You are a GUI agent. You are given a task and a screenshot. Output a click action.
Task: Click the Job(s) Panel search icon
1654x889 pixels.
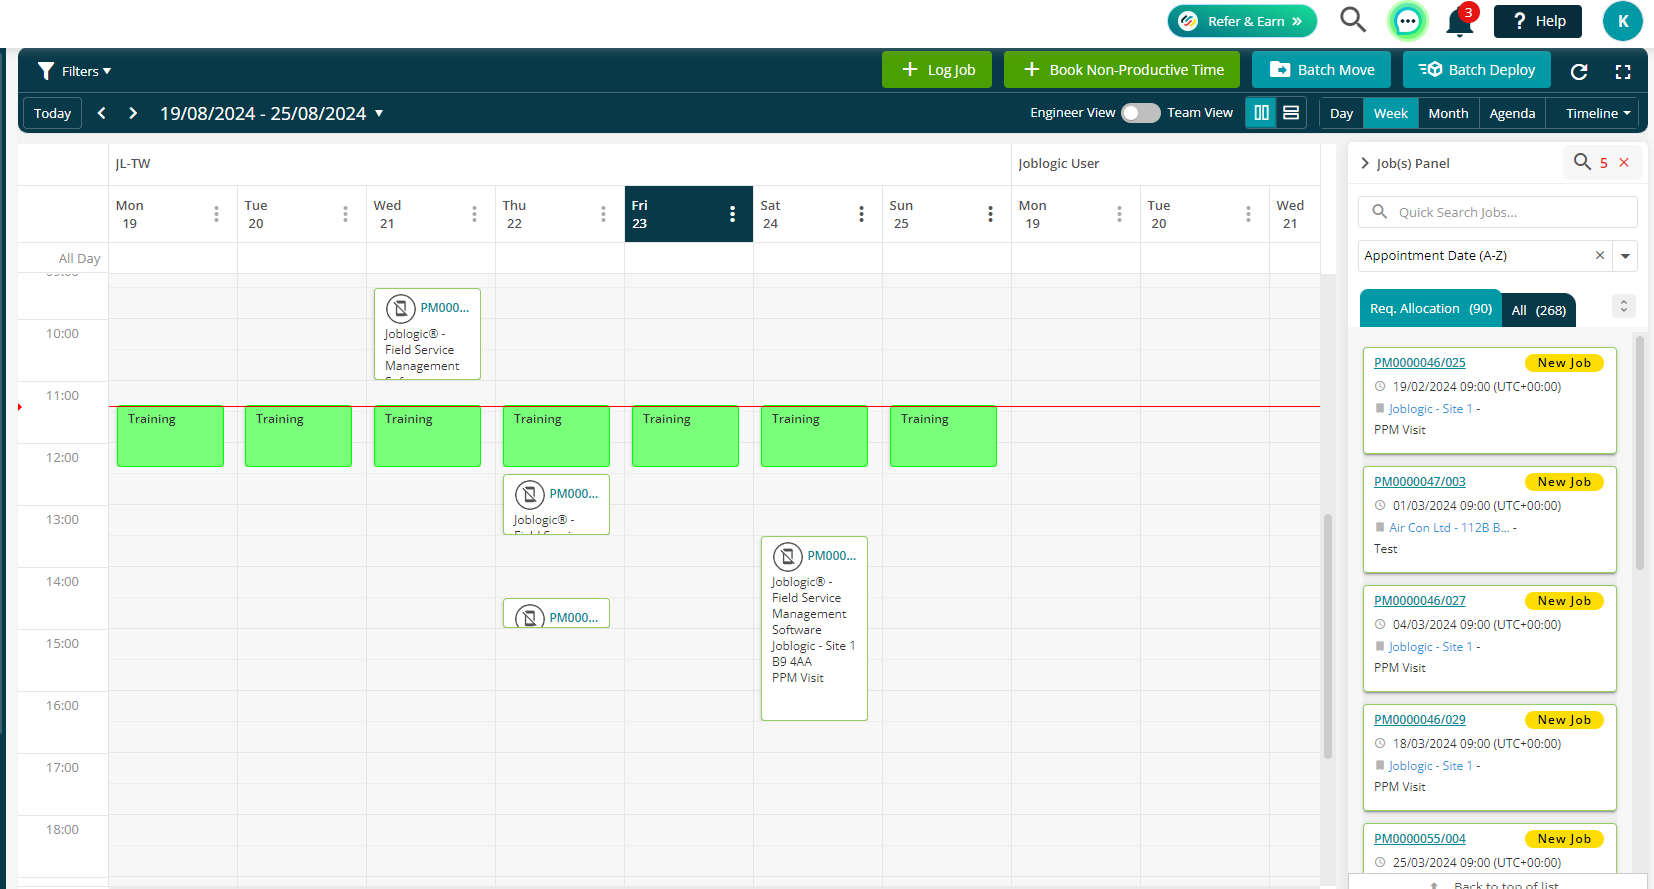tap(1582, 162)
